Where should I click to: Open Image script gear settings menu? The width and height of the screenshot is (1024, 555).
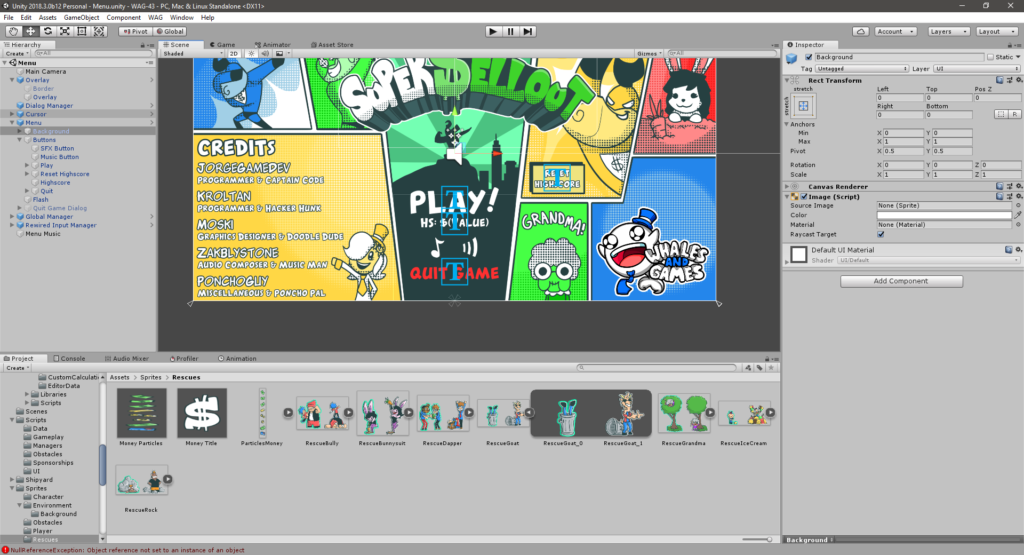coord(1018,197)
